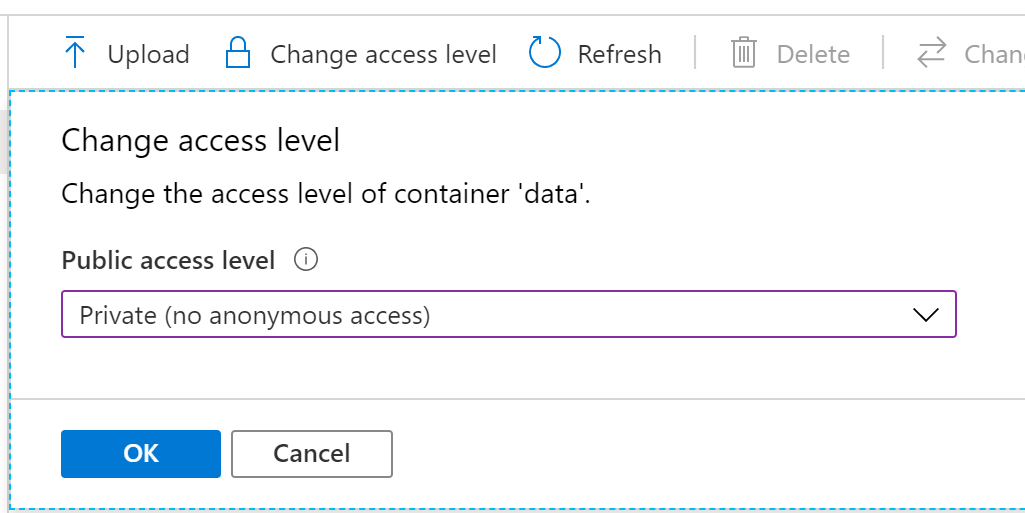Click the circular Refresh arrow icon
Image resolution: width=1025 pixels, height=513 pixels.
(545, 53)
